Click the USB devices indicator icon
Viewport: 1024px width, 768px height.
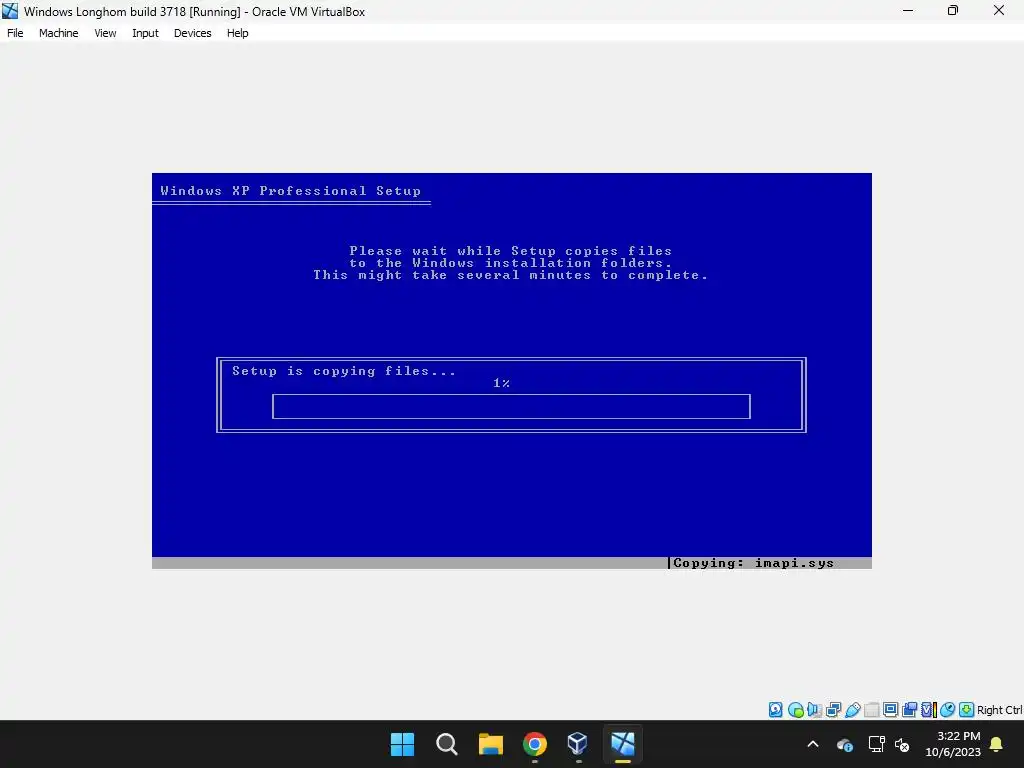pos(852,710)
